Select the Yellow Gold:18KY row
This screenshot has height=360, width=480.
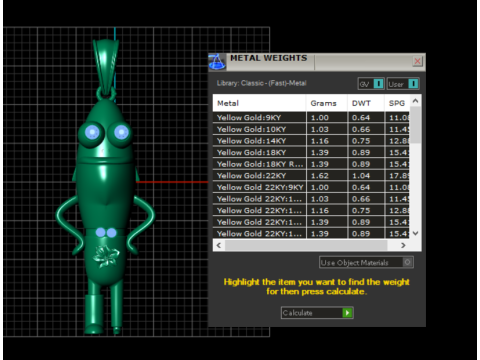point(311,152)
